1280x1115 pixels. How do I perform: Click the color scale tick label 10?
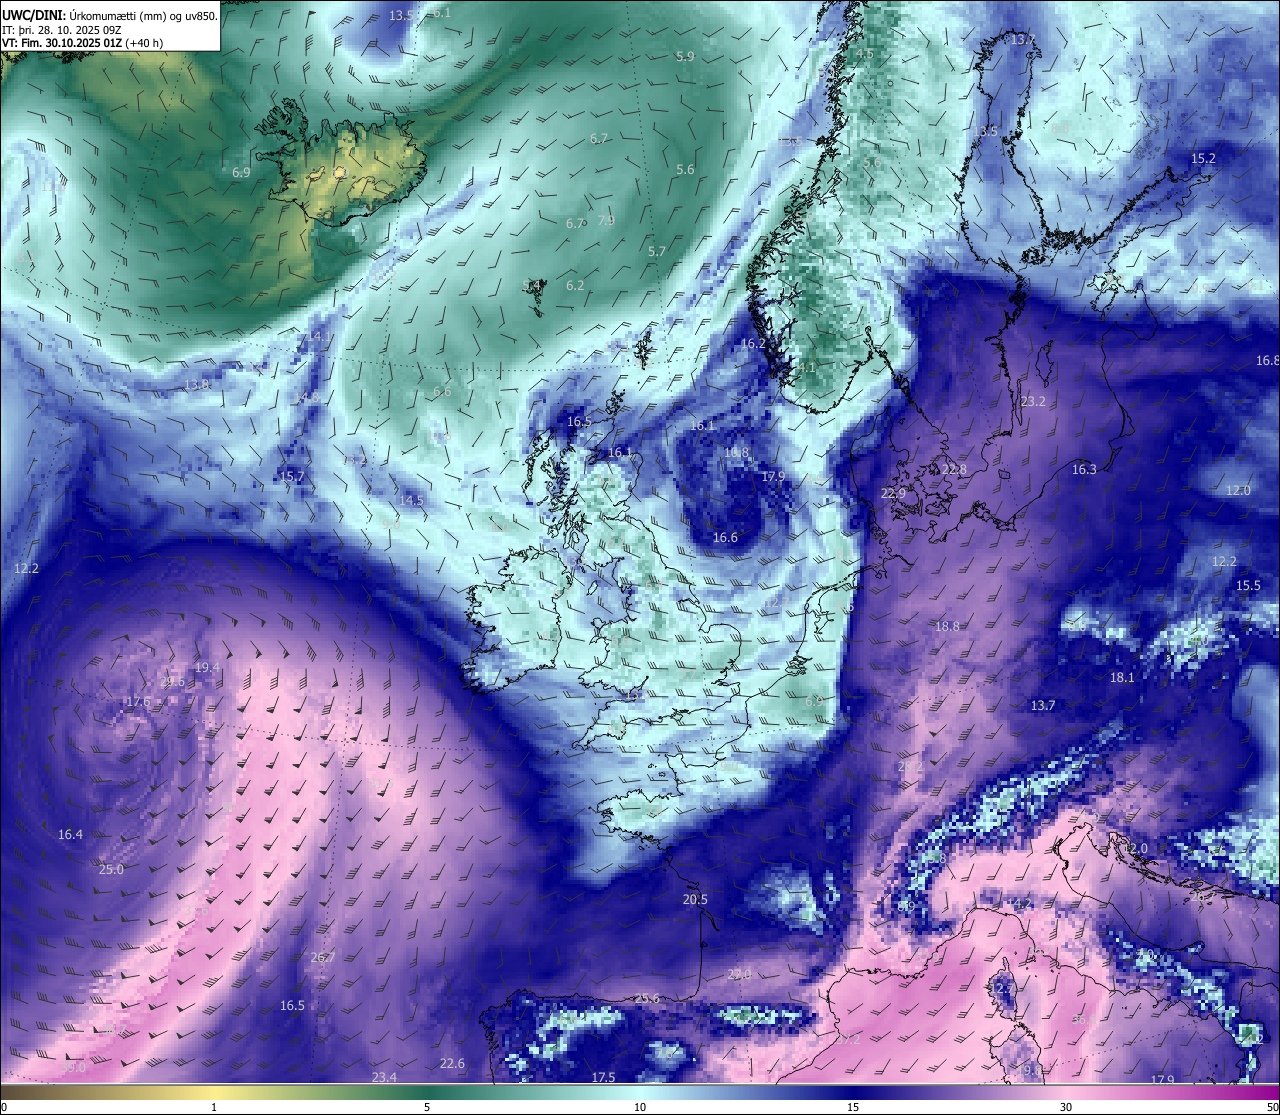point(640,1107)
